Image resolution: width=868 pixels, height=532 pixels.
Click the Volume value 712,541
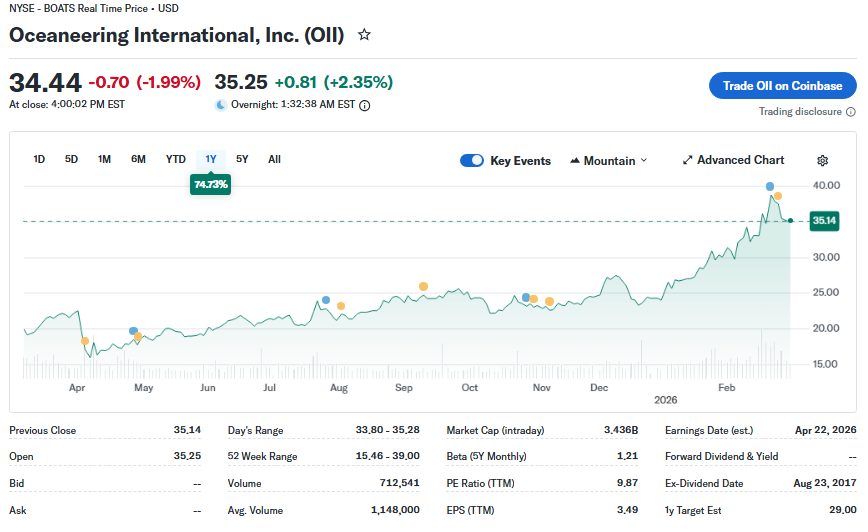tap(400, 483)
